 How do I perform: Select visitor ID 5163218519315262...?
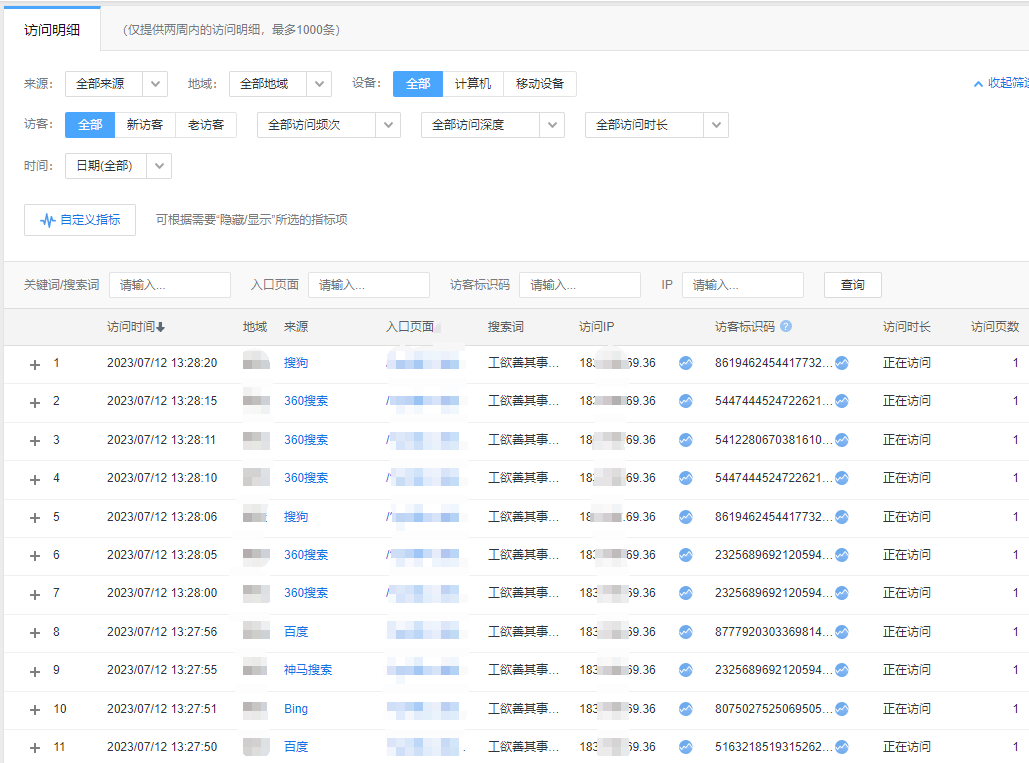tap(774, 747)
